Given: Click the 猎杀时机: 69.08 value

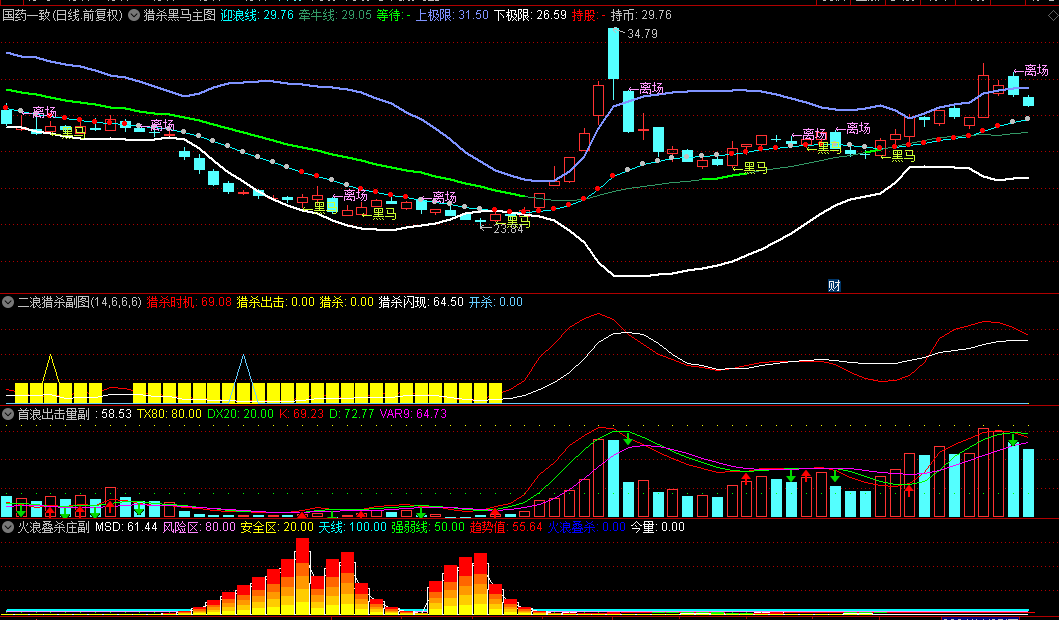Looking at the screenshot, I should 189,302.
